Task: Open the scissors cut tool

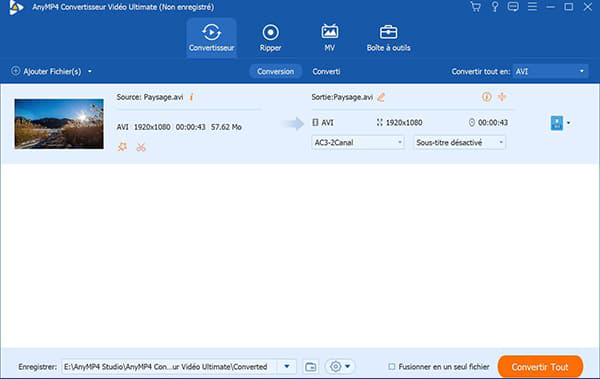Action: click(141, 147)
